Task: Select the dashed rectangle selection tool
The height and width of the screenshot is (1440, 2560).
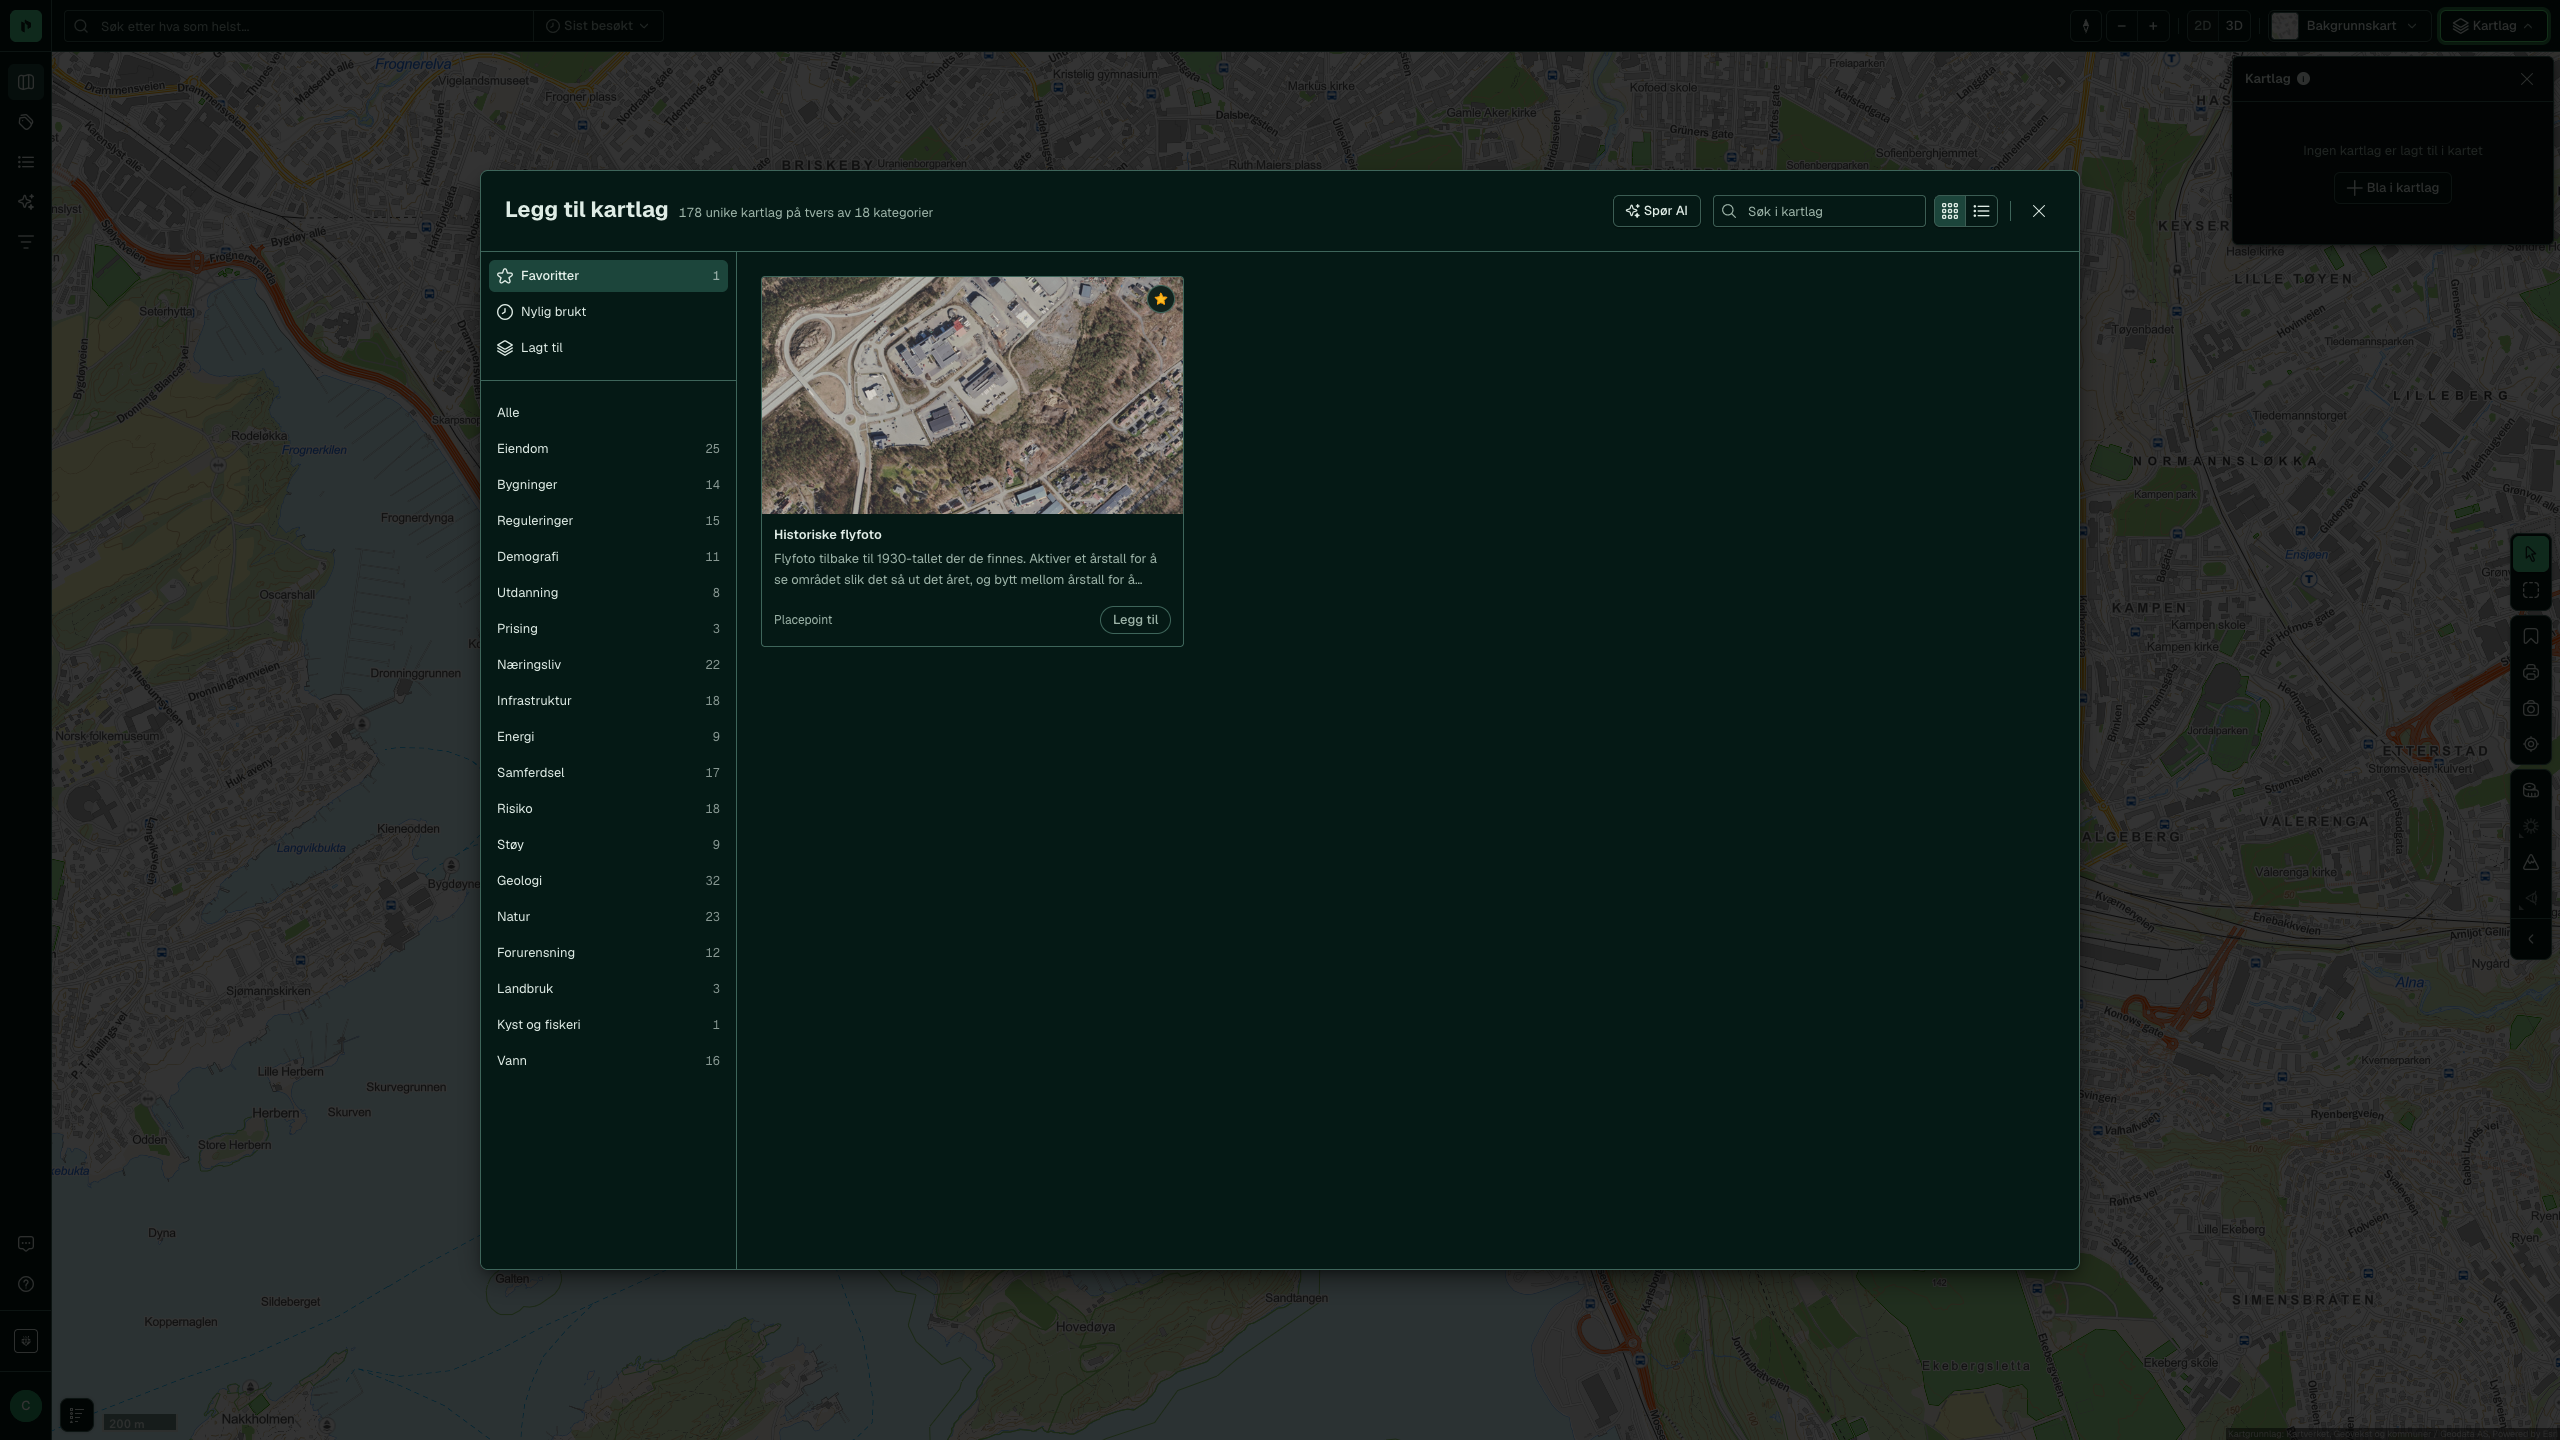Action: click(x=2531, y=590)
